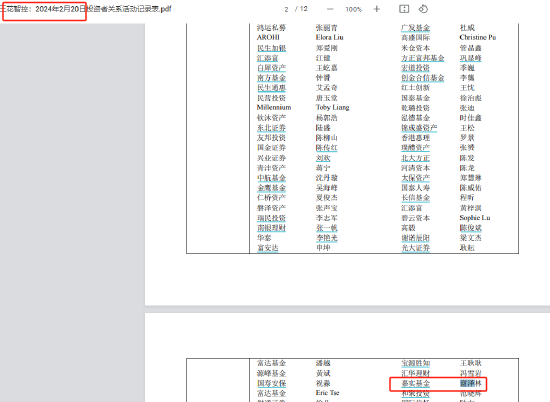Click the text 'AROHI'
This screenshot has width=550, height=402.
pos(268,38)
